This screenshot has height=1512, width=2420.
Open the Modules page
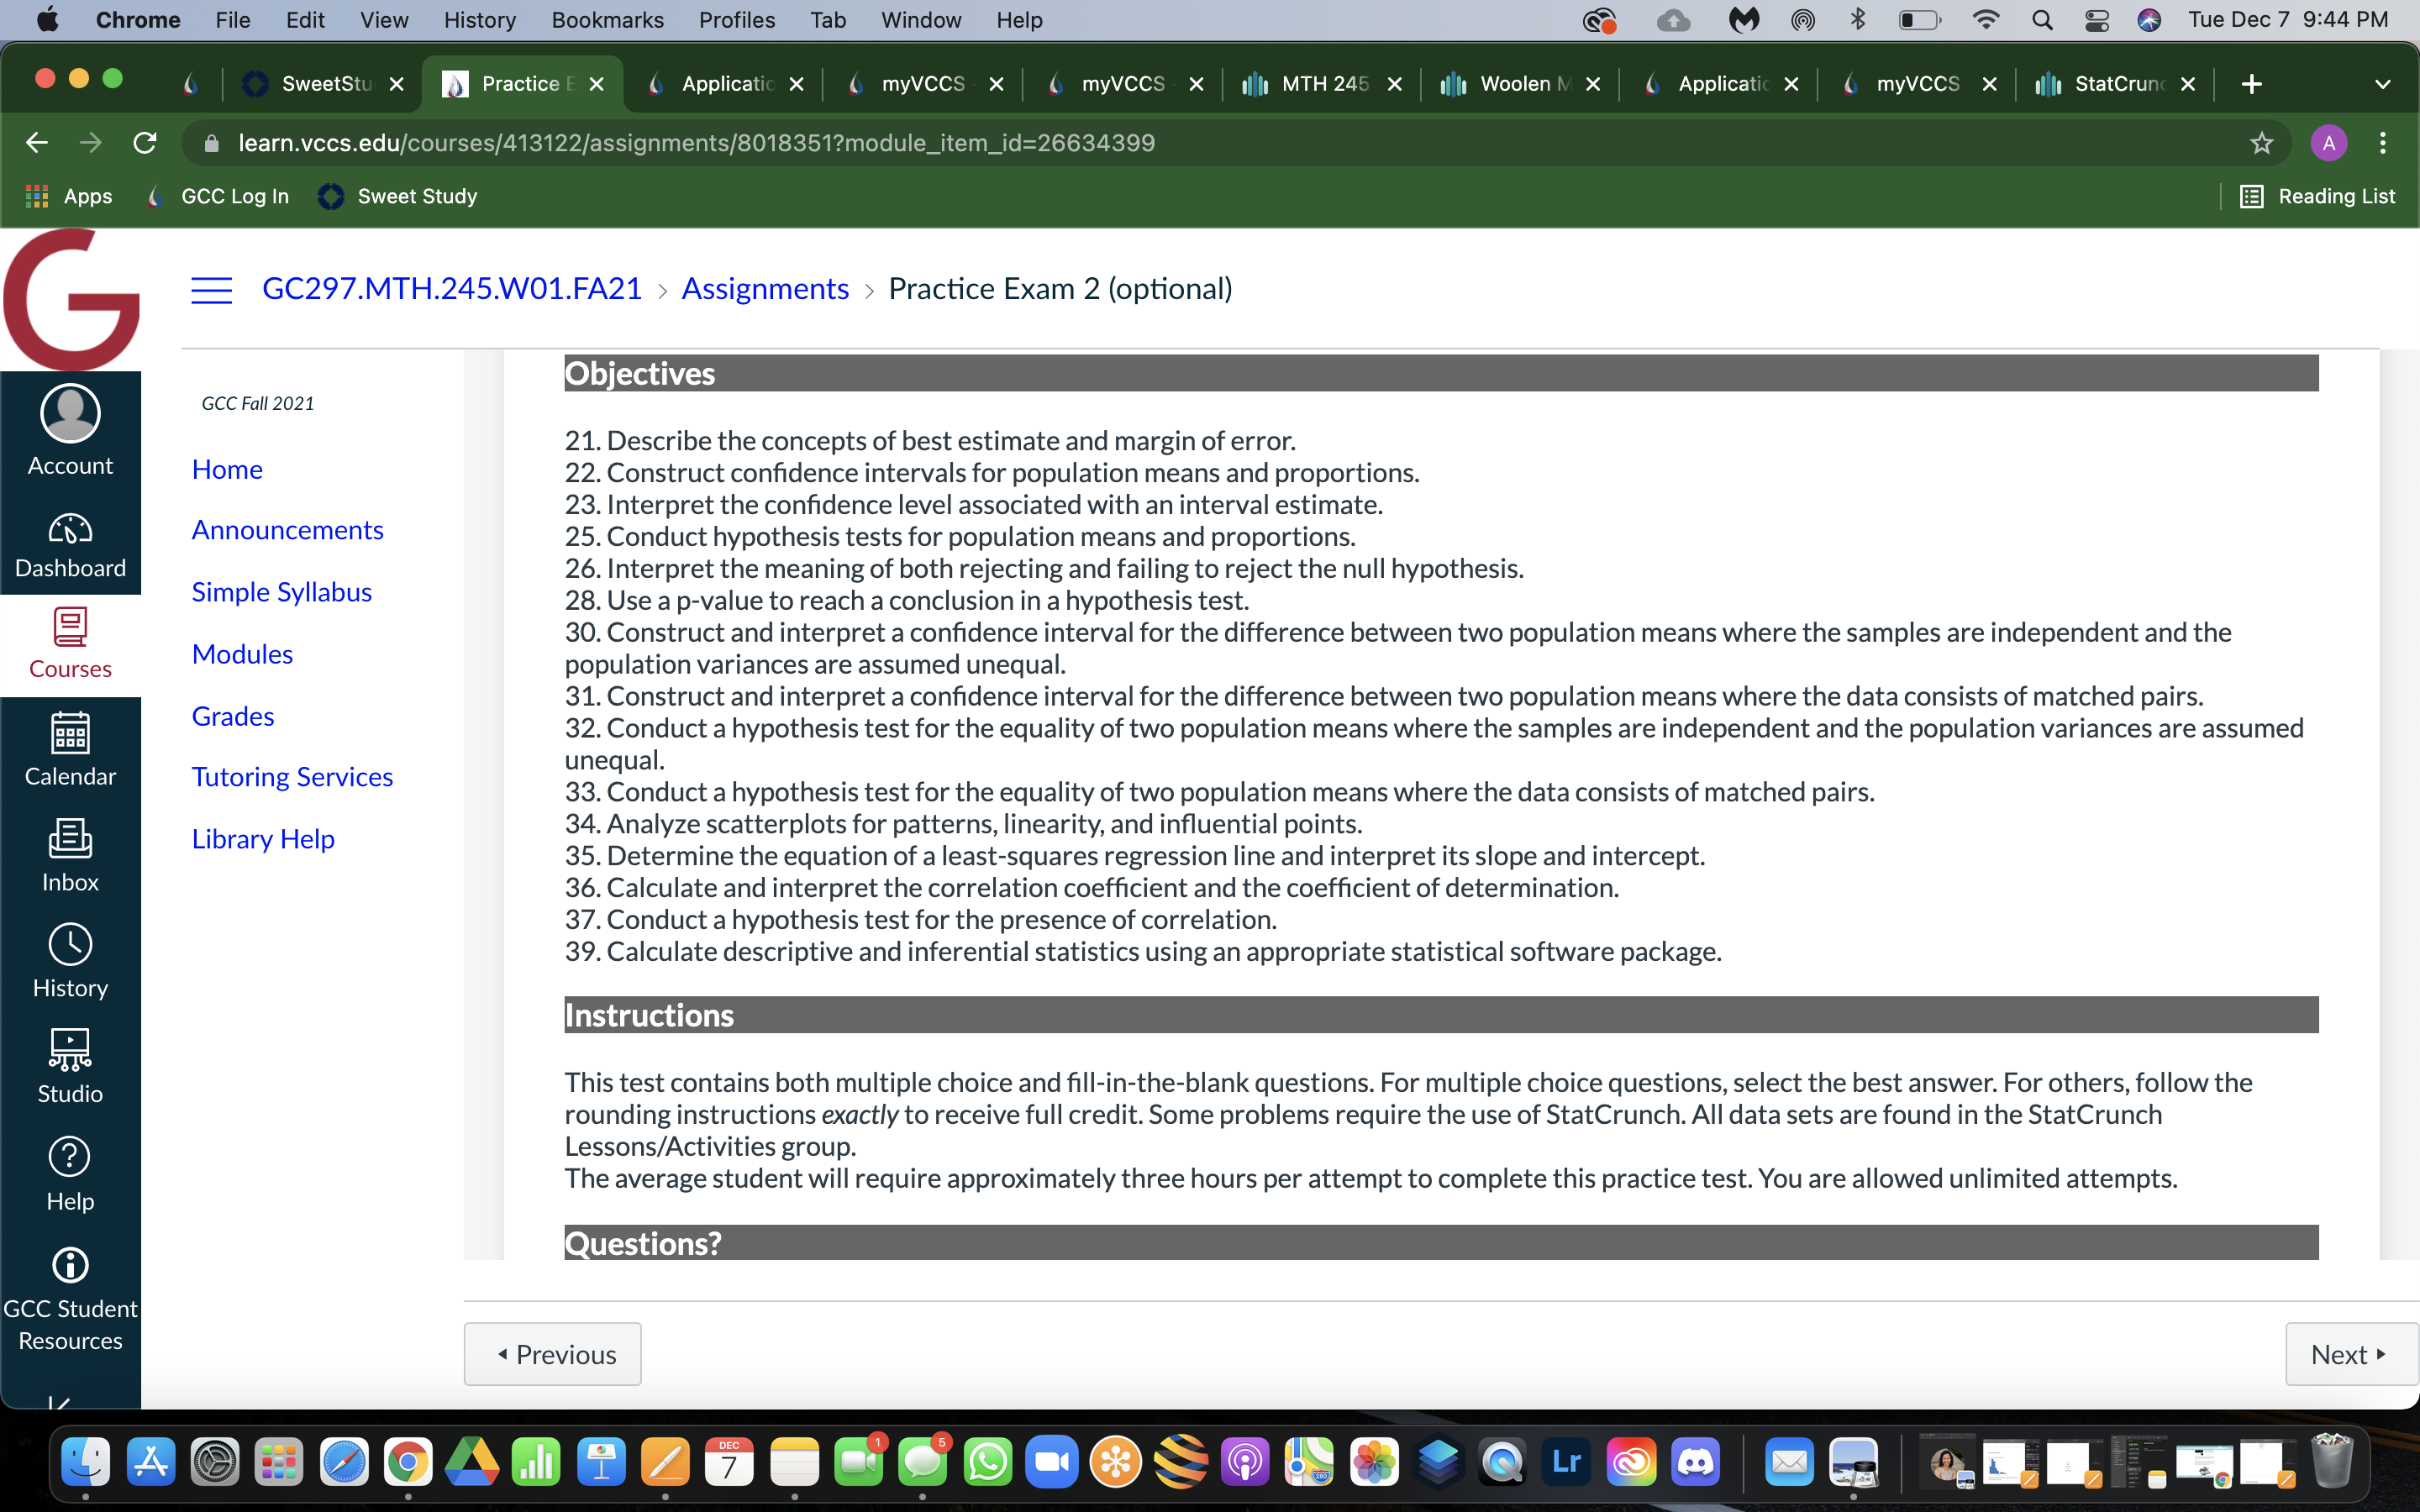coord(242,654)
